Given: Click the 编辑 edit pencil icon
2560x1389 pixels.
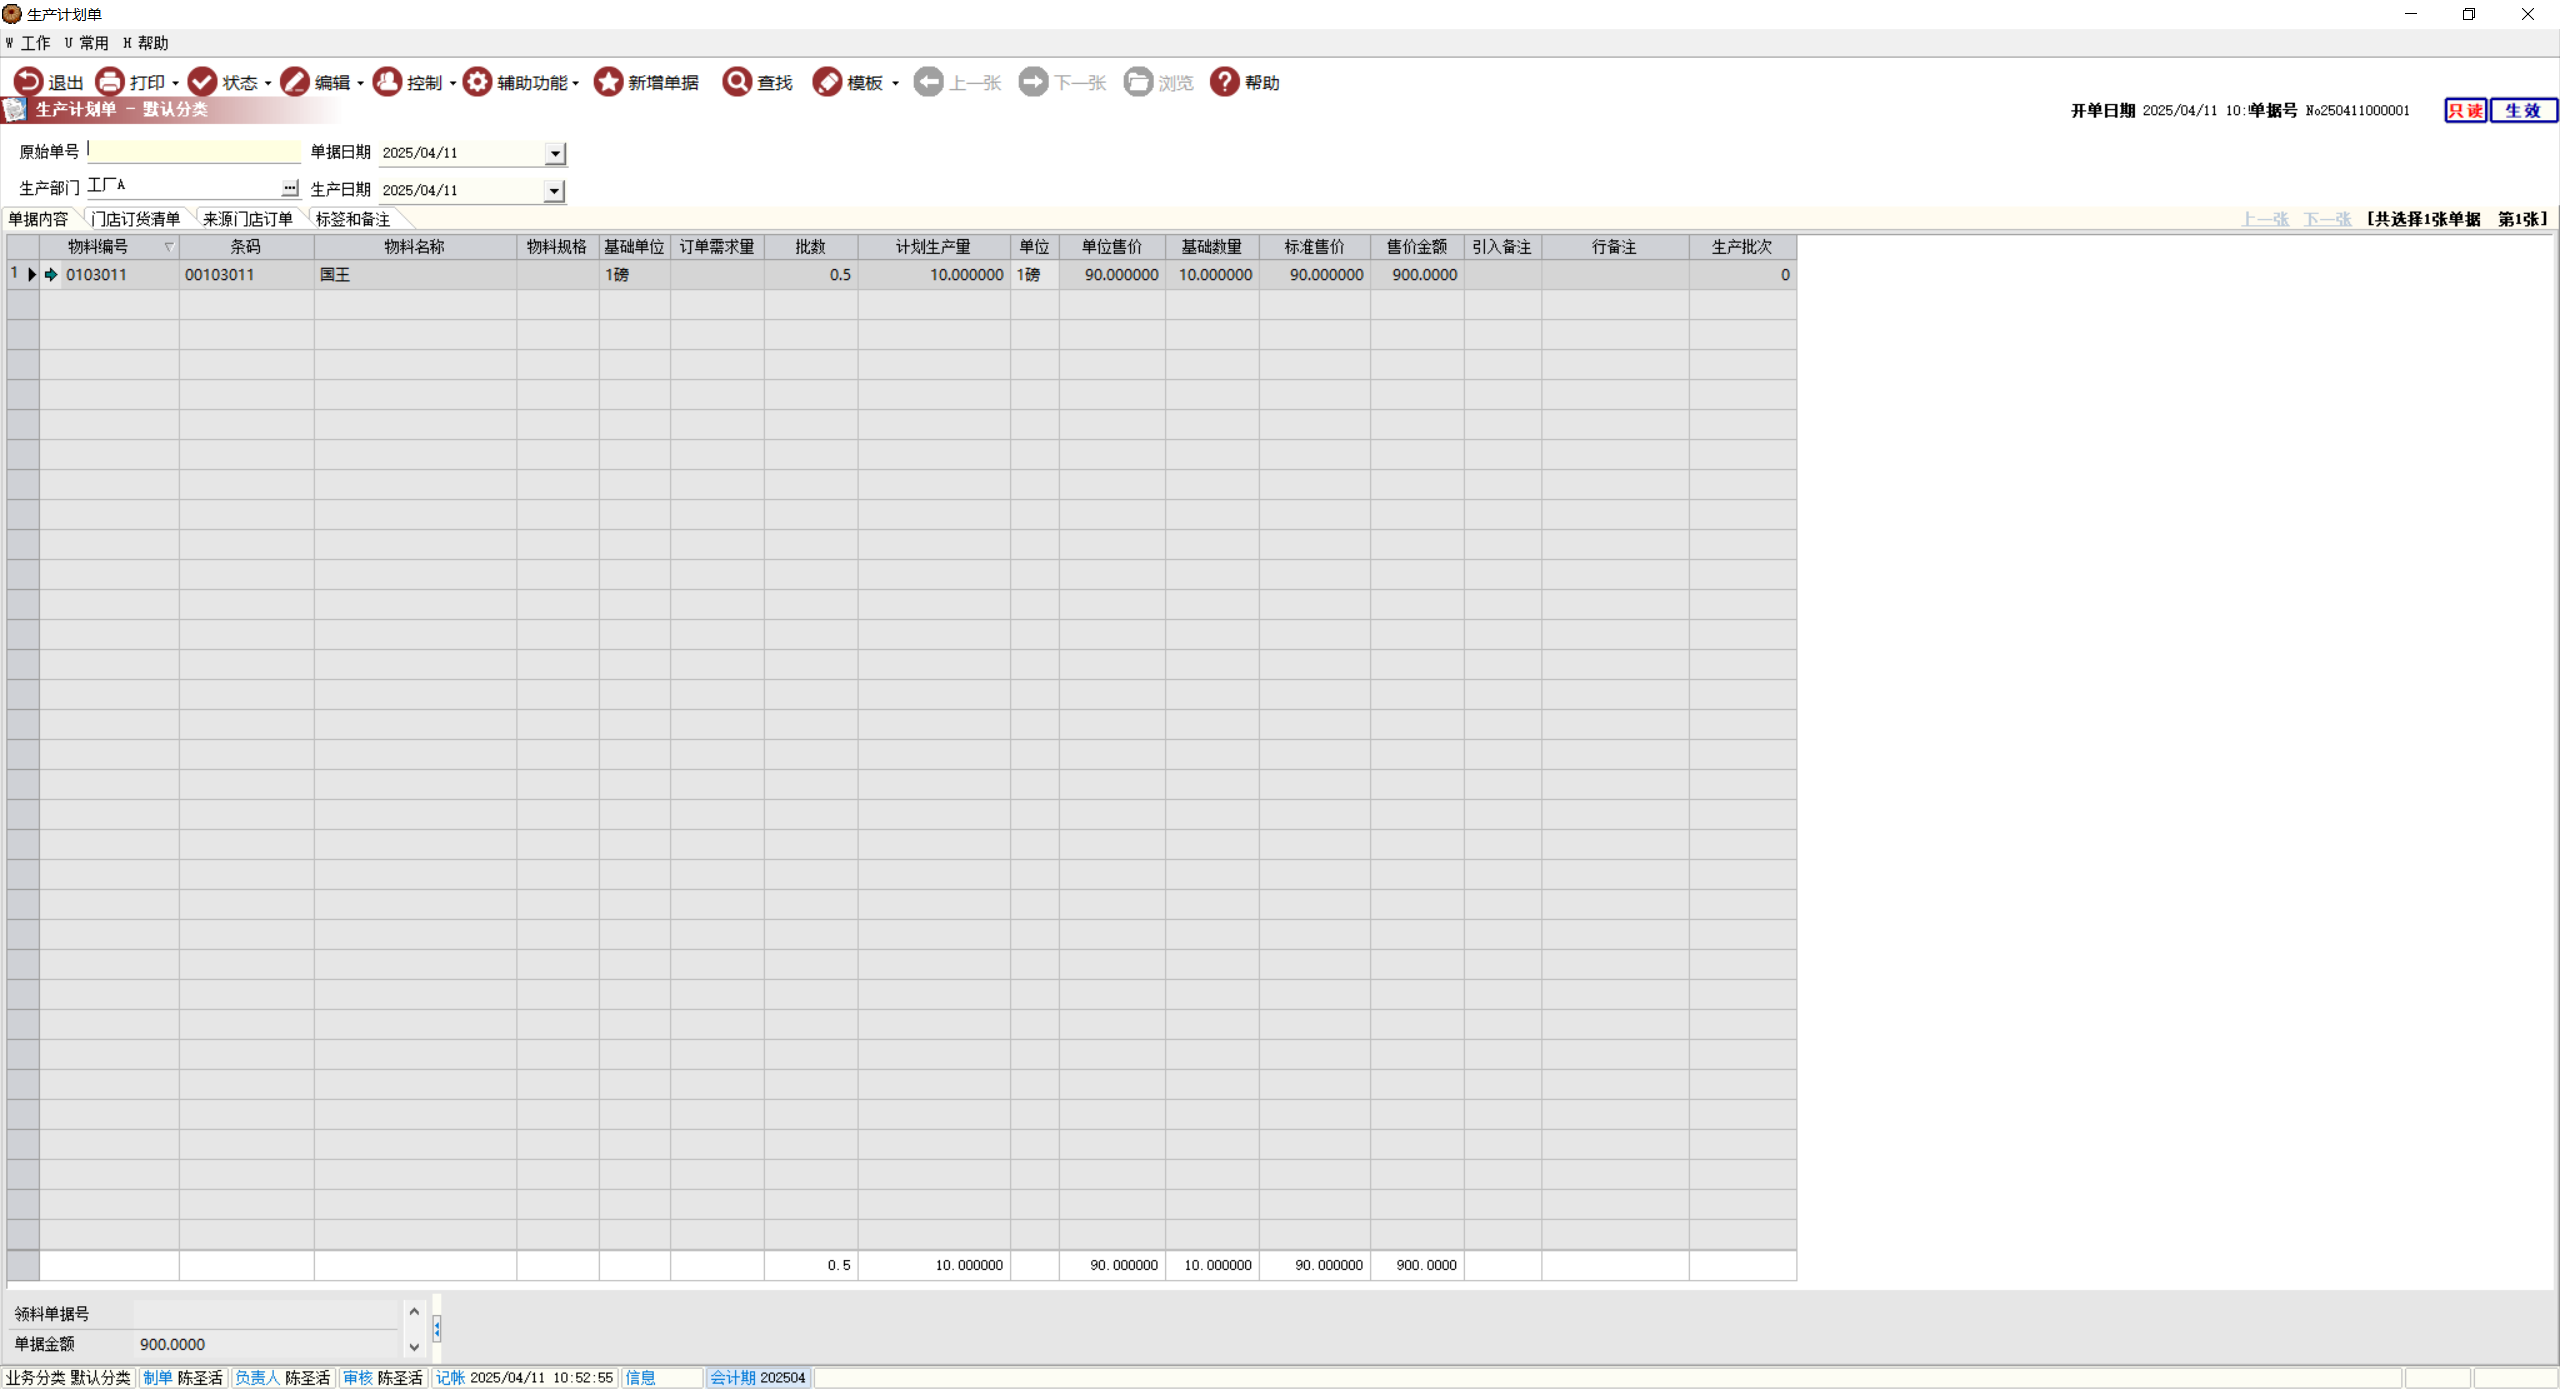Looking at the screenshot, I should [x=295, y=82].
